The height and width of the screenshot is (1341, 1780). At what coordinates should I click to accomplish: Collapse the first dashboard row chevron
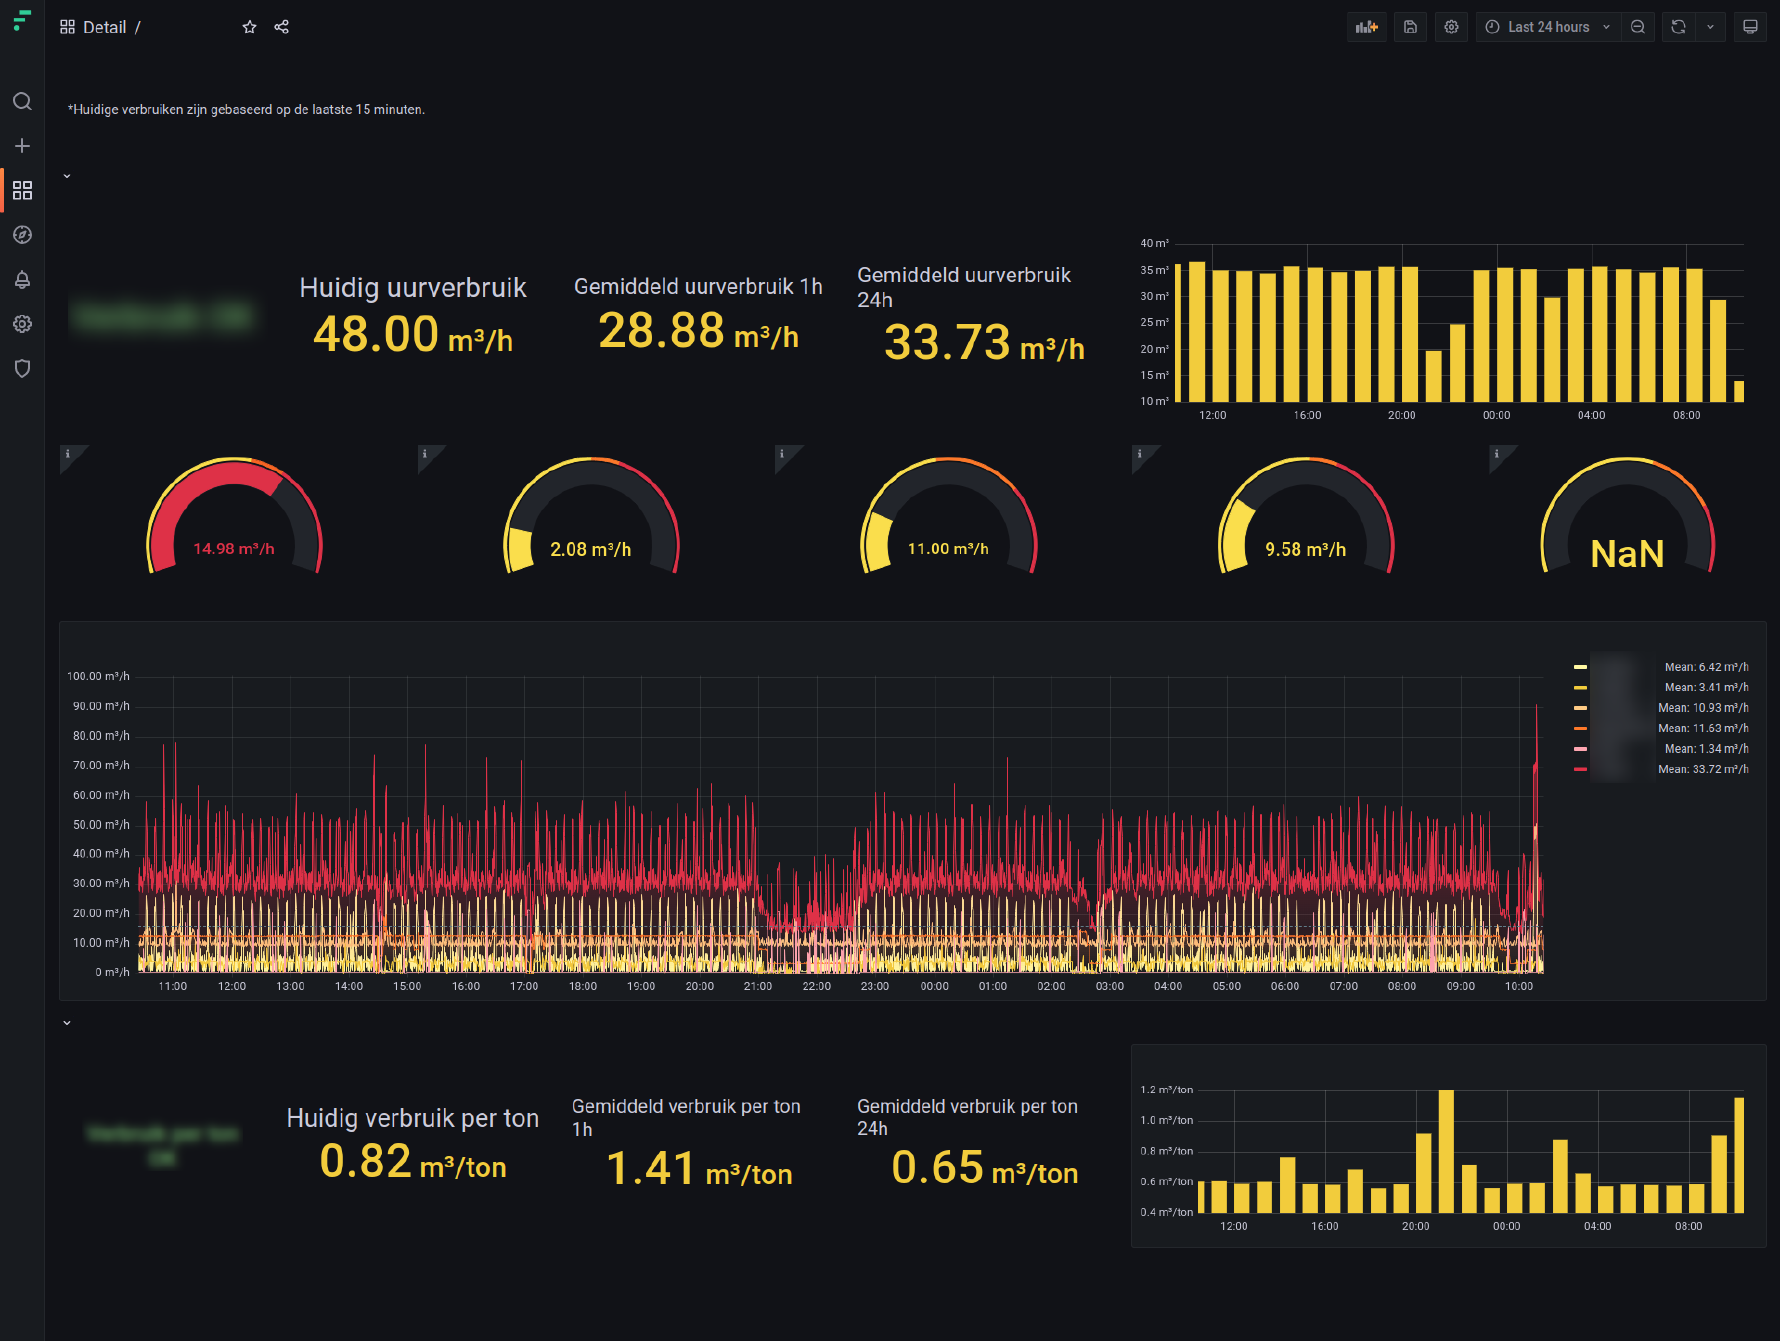67,176
